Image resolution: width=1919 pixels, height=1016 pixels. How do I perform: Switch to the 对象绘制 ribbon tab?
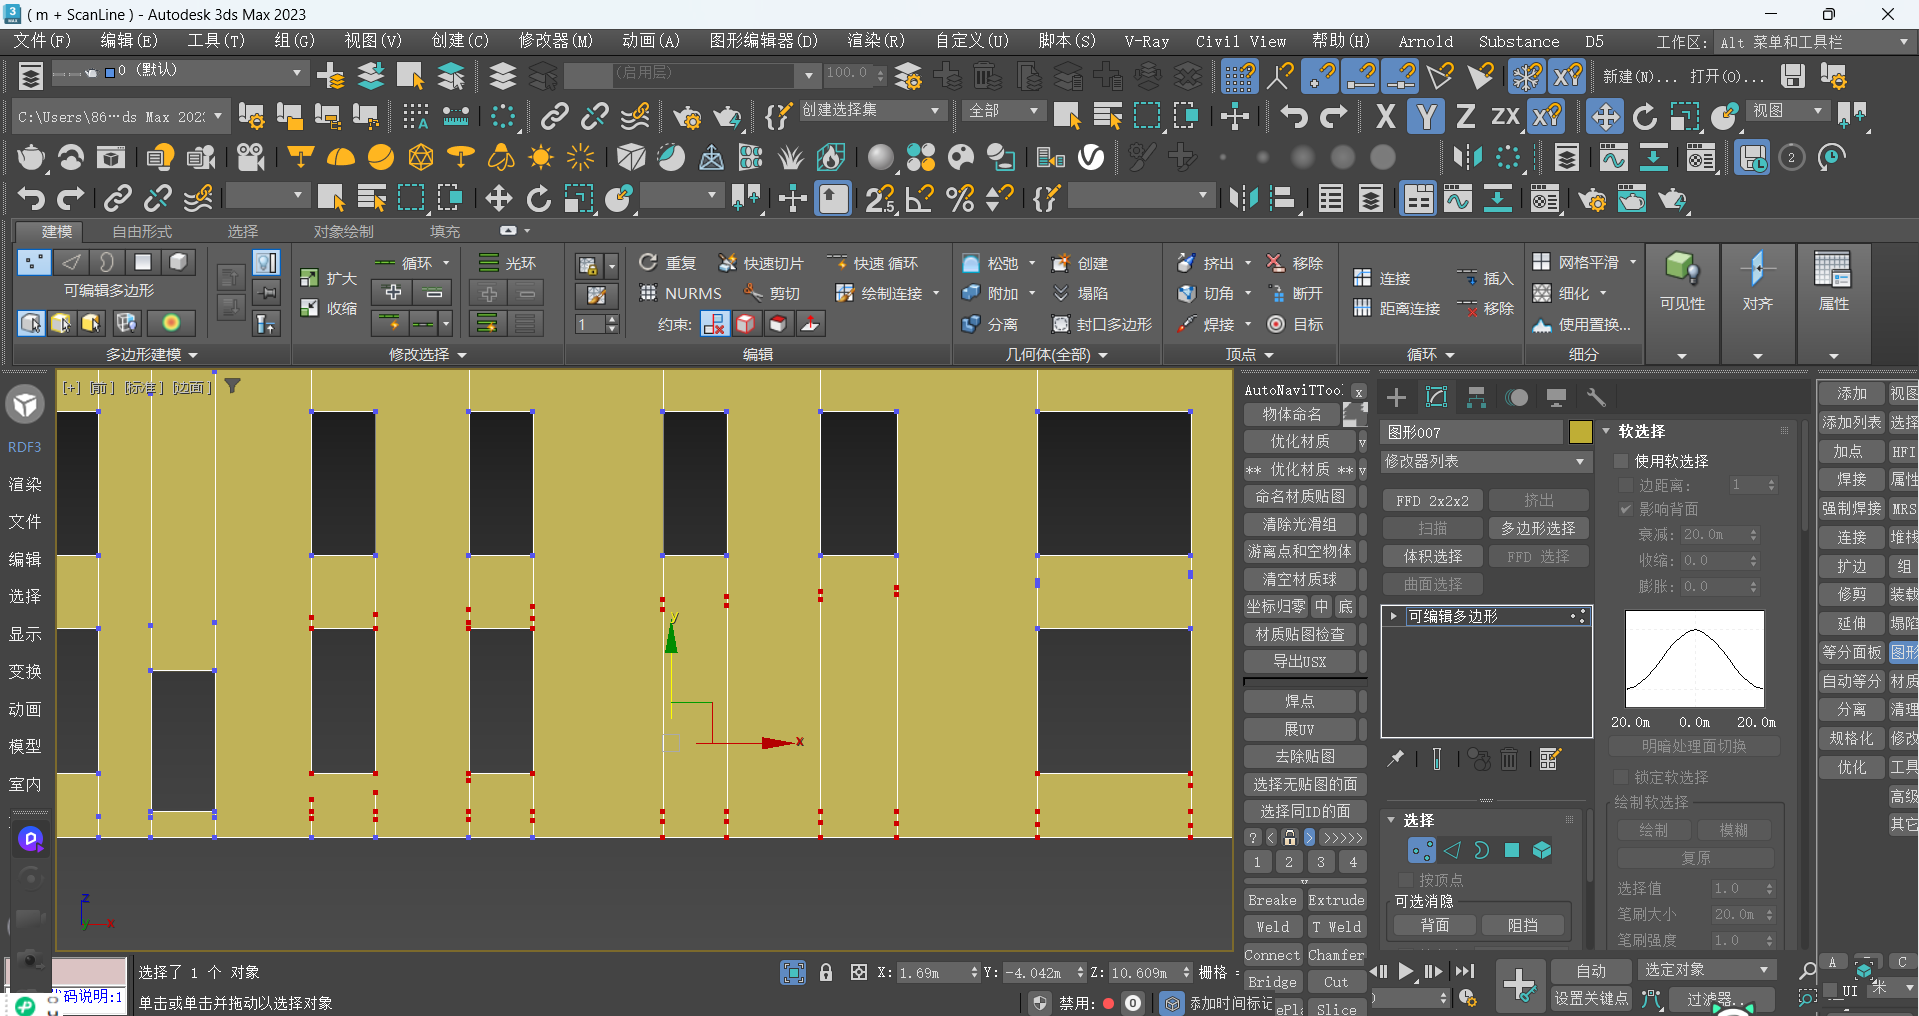(344, 231)
